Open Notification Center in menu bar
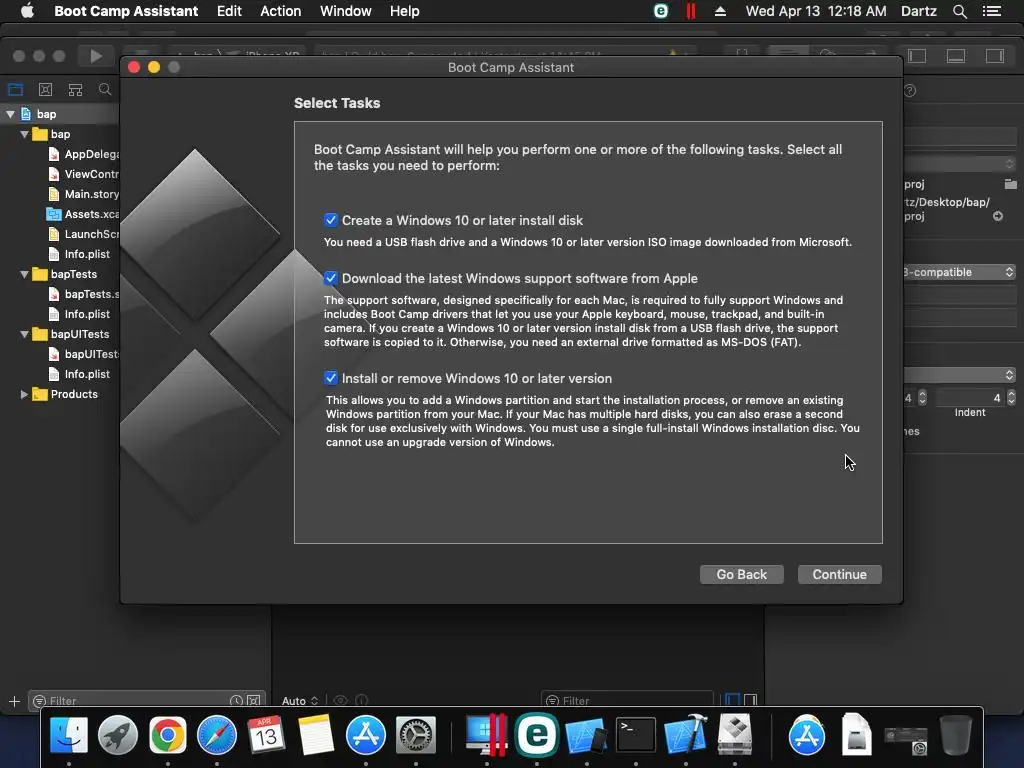Screen dimensions: 1024x768 pyautogui.click(x=991, y=11)
